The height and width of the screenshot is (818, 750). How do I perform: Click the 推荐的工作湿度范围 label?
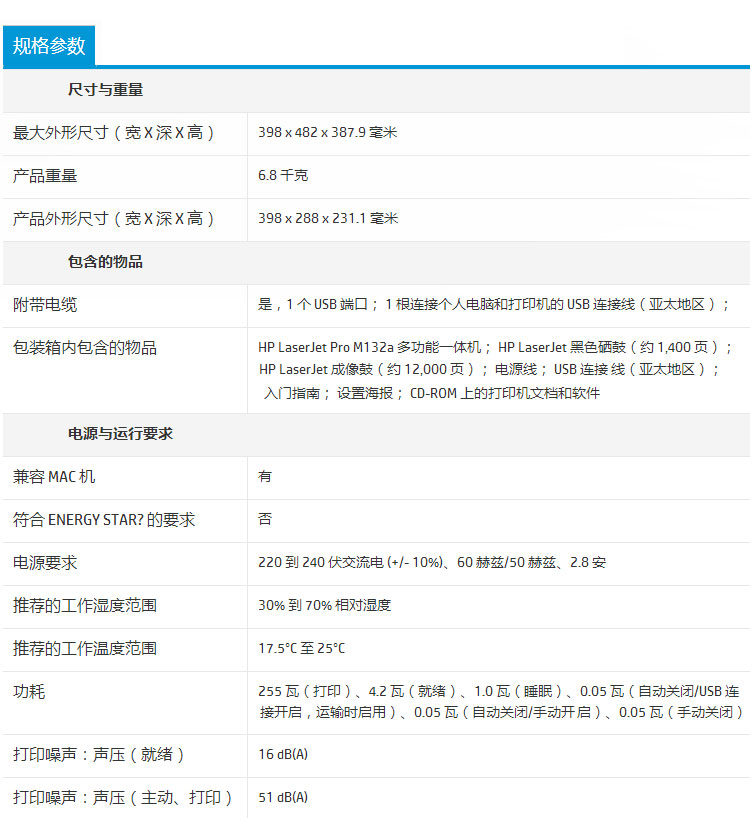coord(85,605)
